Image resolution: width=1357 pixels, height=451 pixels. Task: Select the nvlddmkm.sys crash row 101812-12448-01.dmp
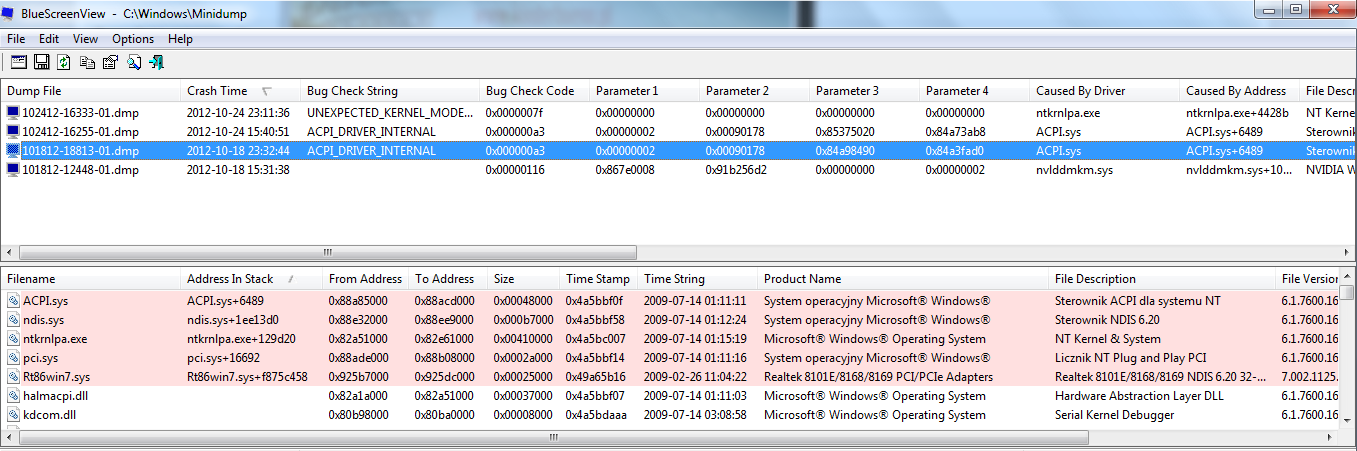[678, 170]
